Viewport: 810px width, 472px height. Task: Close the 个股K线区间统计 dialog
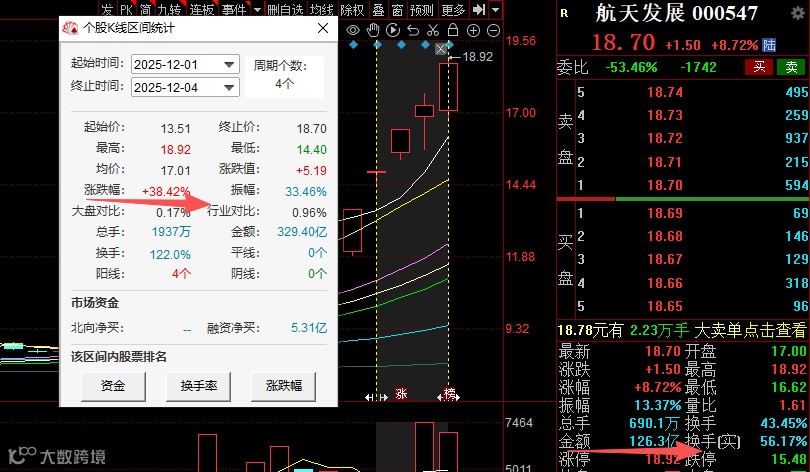323,28
